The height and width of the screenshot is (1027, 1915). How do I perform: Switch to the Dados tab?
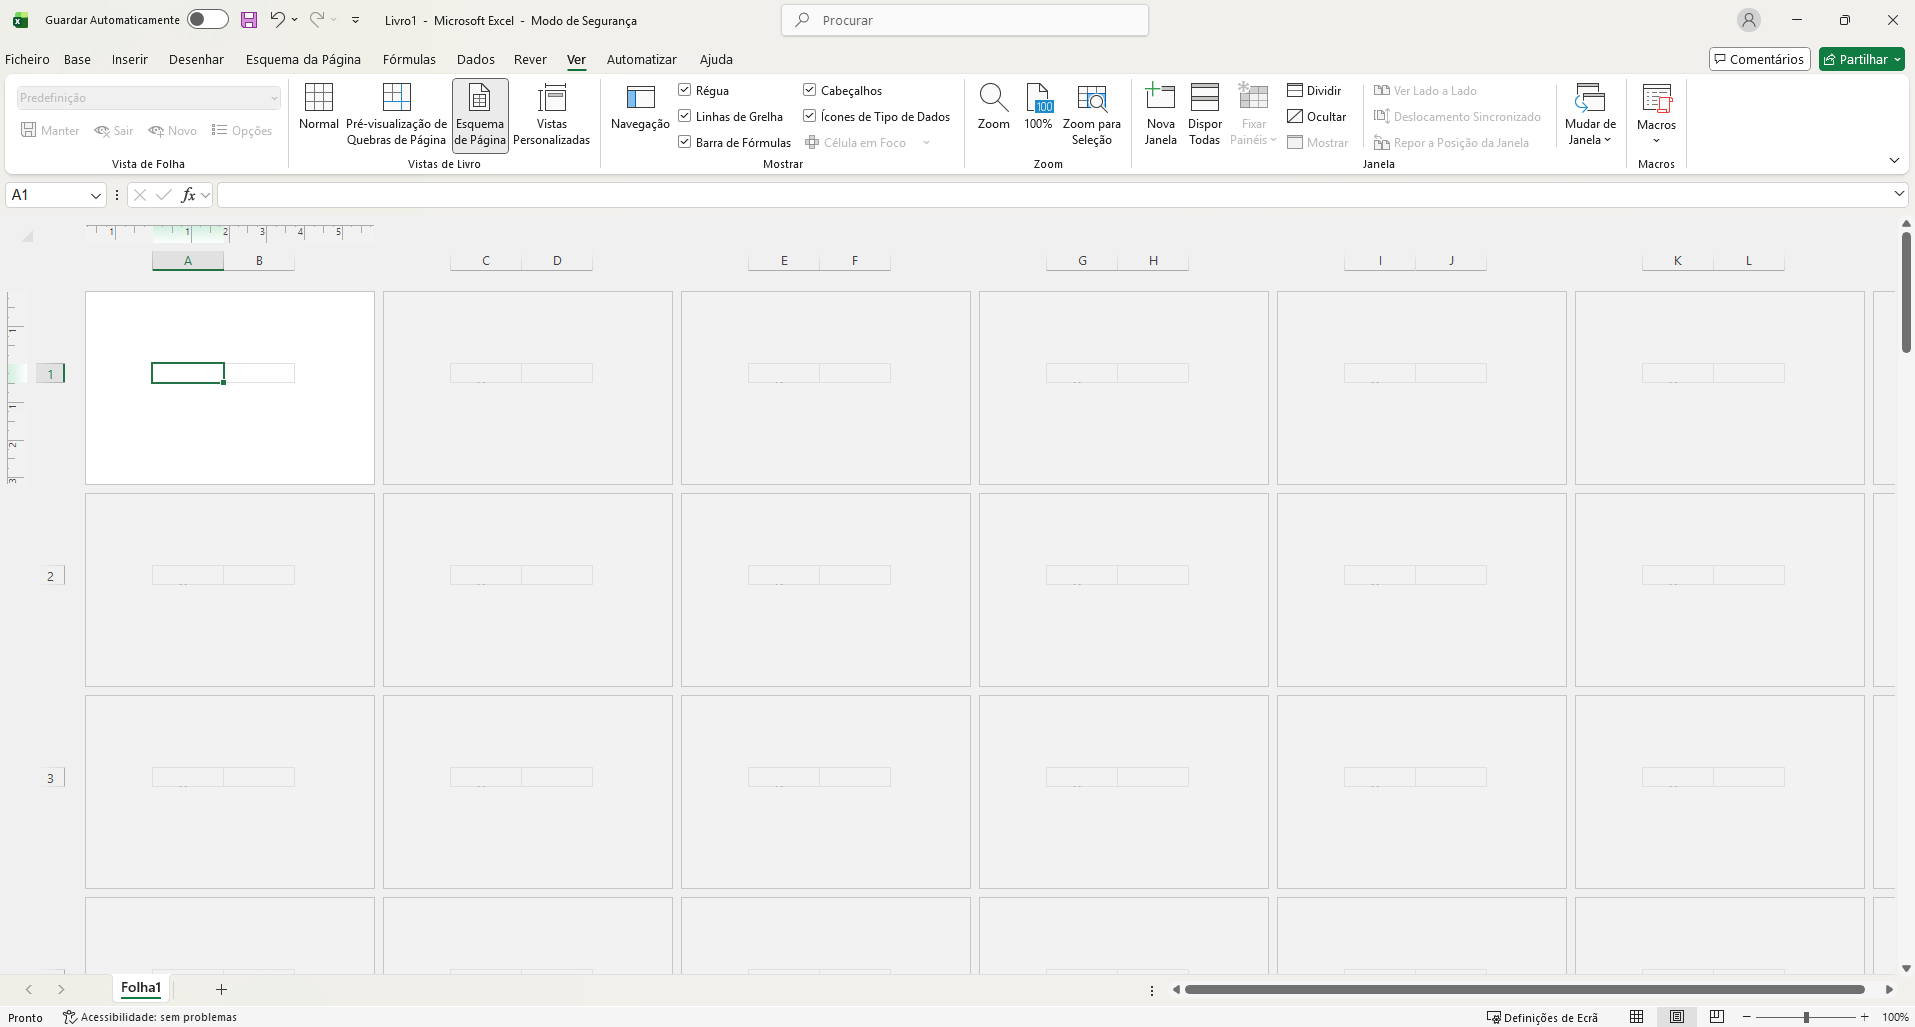[x=476, y=59]
